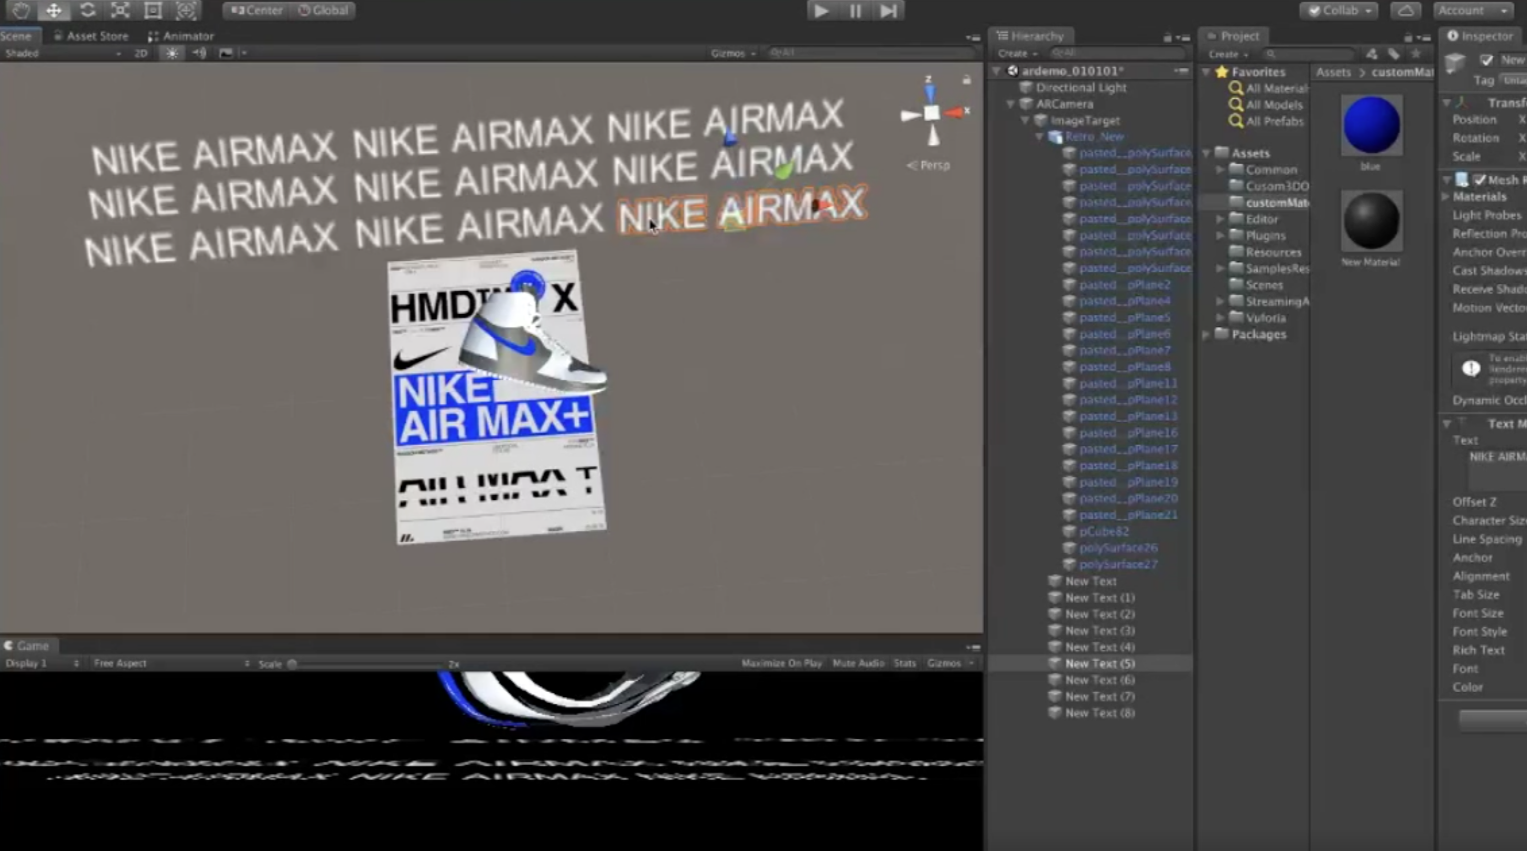The width and height of the screenshot is (1527, 851).
Task: Open the Account dropdown
Action: pos(1472,10)
